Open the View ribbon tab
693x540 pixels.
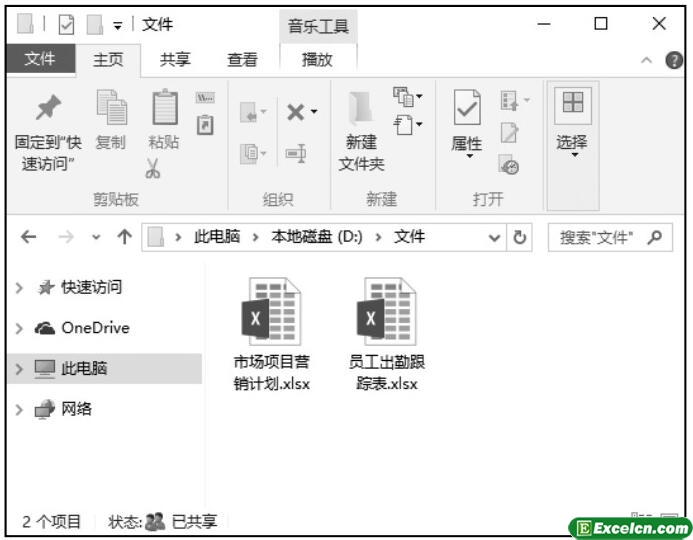tap(242, 60)
